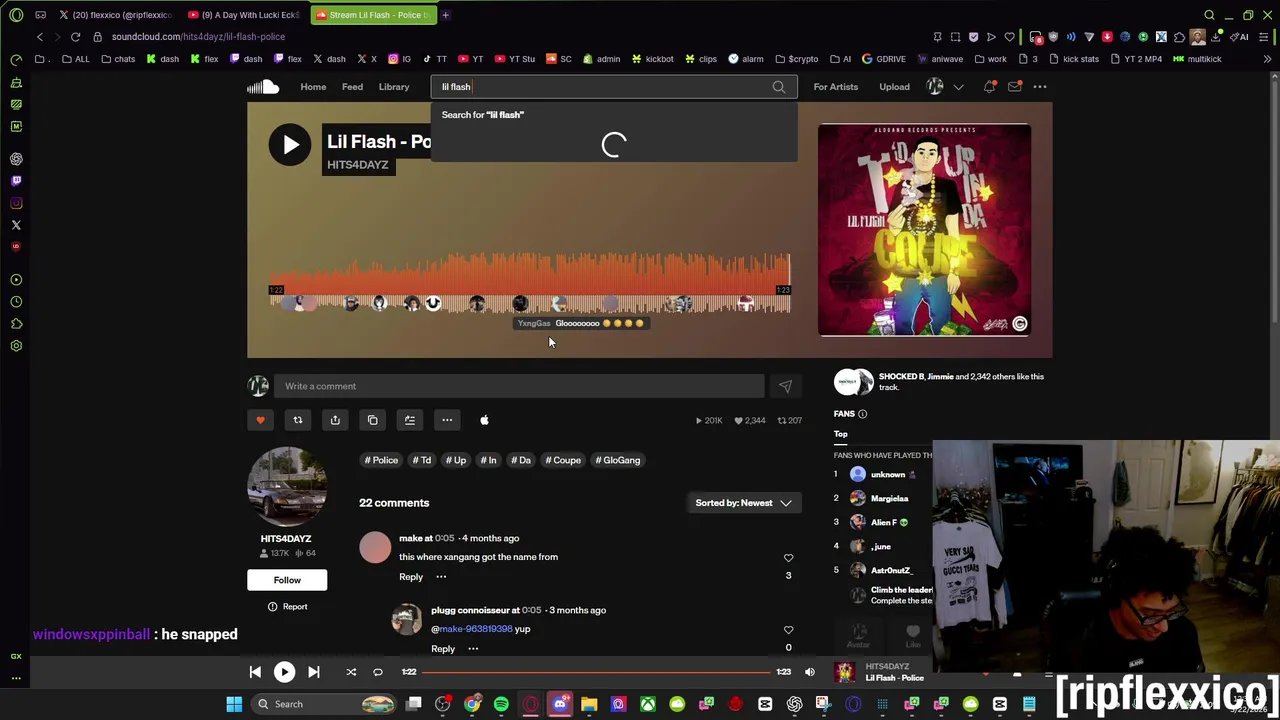This screenshot has height=720, width=1280.
Task: Expand the profile avatar dropdown chevron
Action: 959,87
